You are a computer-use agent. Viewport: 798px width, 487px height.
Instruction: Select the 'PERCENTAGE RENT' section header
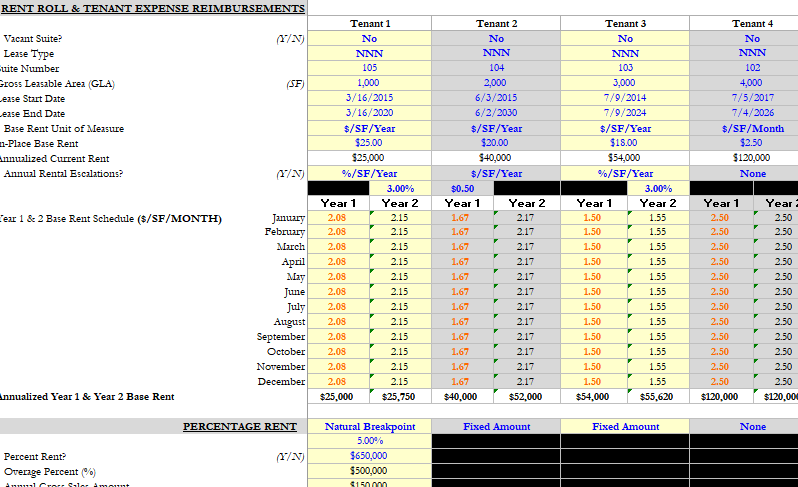tap(239, 426)
